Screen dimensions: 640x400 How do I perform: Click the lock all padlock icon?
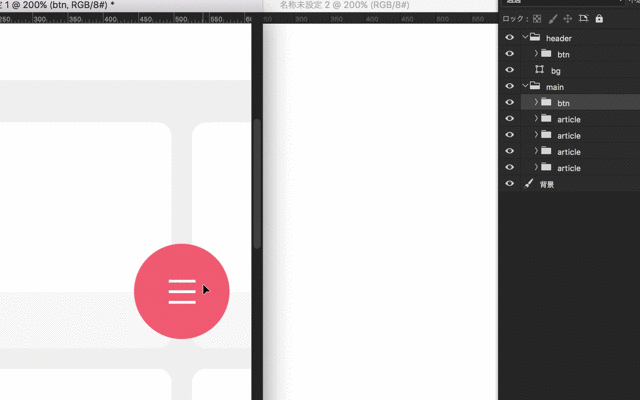click(599, 18)
